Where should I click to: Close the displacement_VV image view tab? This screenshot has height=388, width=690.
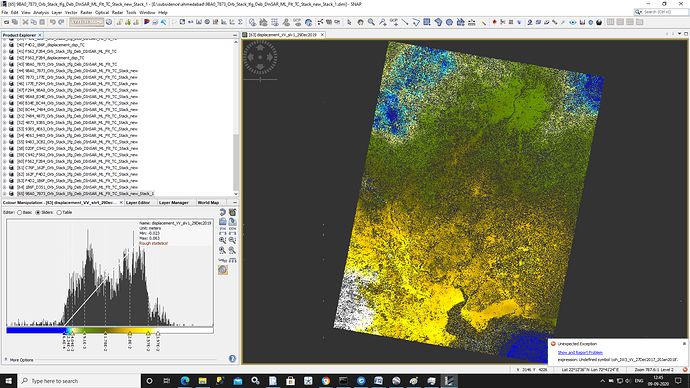tap(322, 34)
